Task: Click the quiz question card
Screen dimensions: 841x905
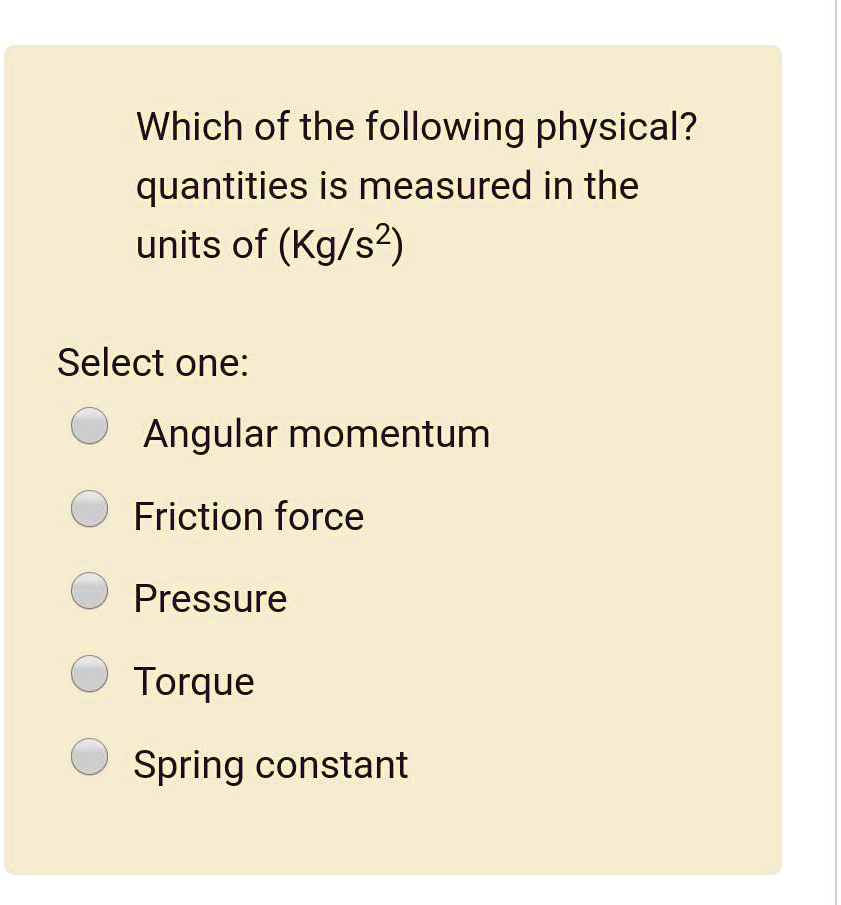Action: click(x=395, y=455)
